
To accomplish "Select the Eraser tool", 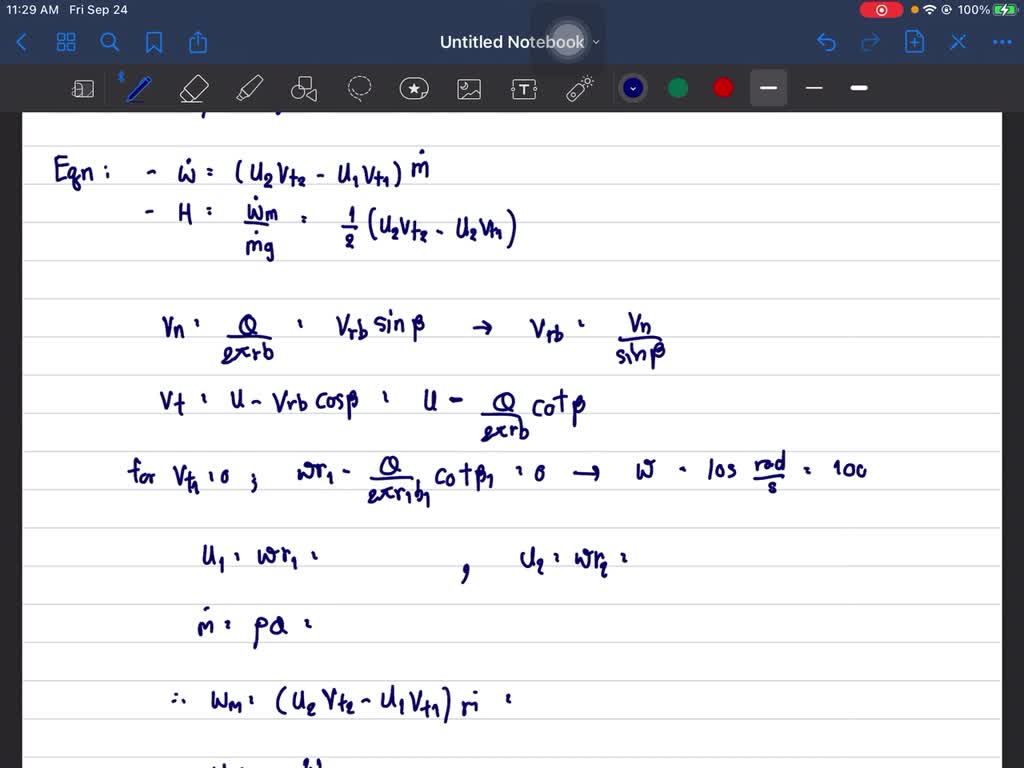I will click(x=194, y=88).
